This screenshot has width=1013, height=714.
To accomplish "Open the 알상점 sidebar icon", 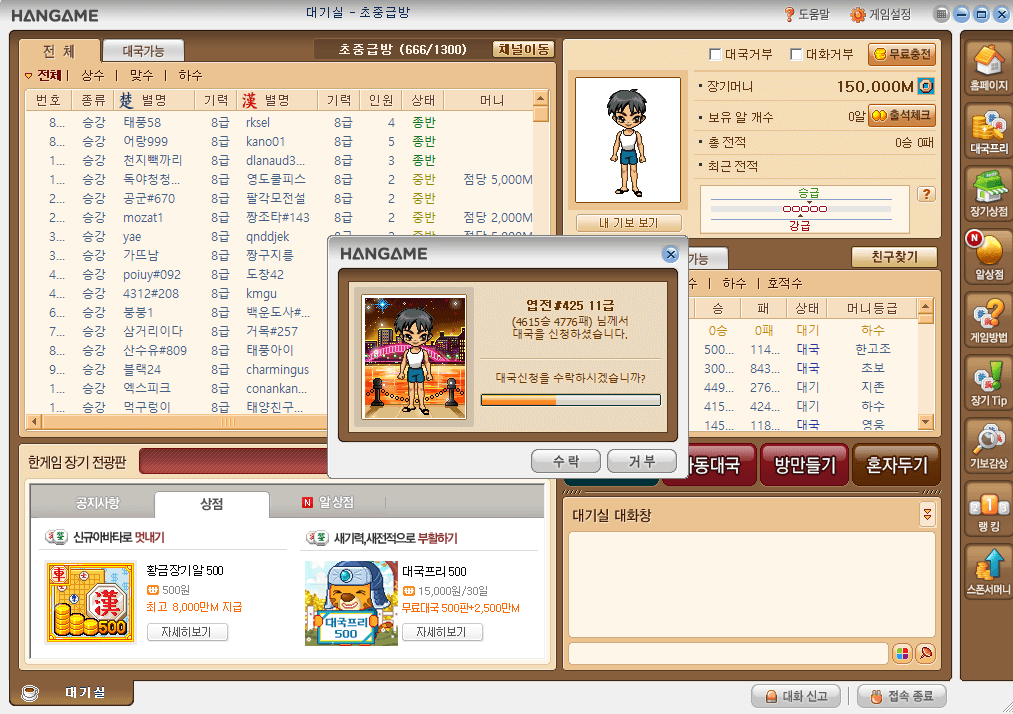I will click(988, 257).
